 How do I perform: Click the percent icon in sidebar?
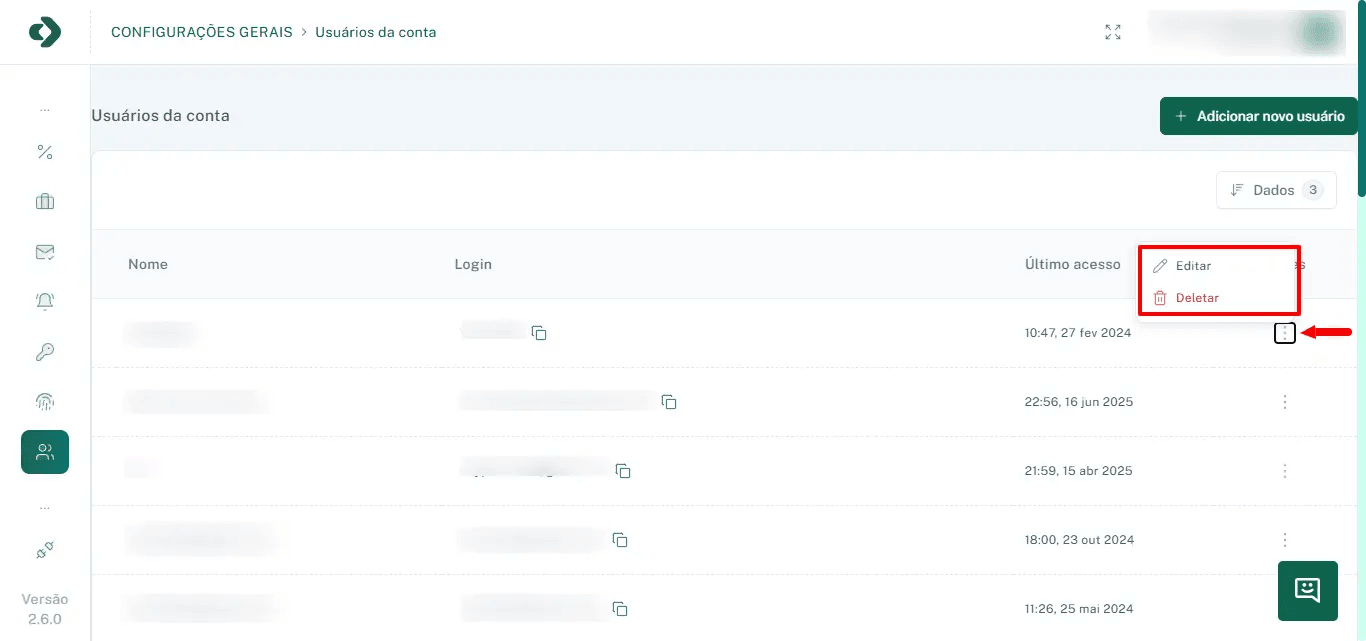click(45, 152)
